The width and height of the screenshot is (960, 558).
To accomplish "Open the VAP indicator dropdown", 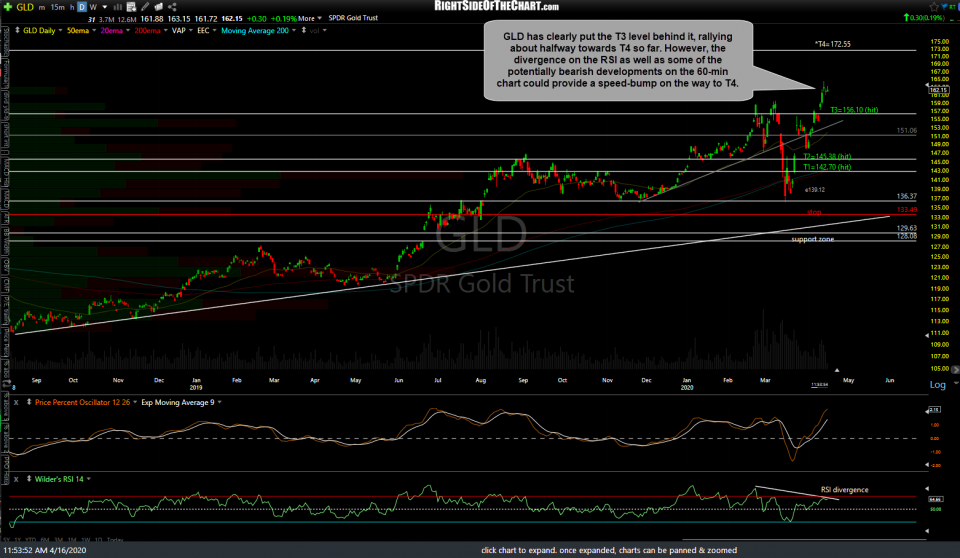I will tap(190, 31).
